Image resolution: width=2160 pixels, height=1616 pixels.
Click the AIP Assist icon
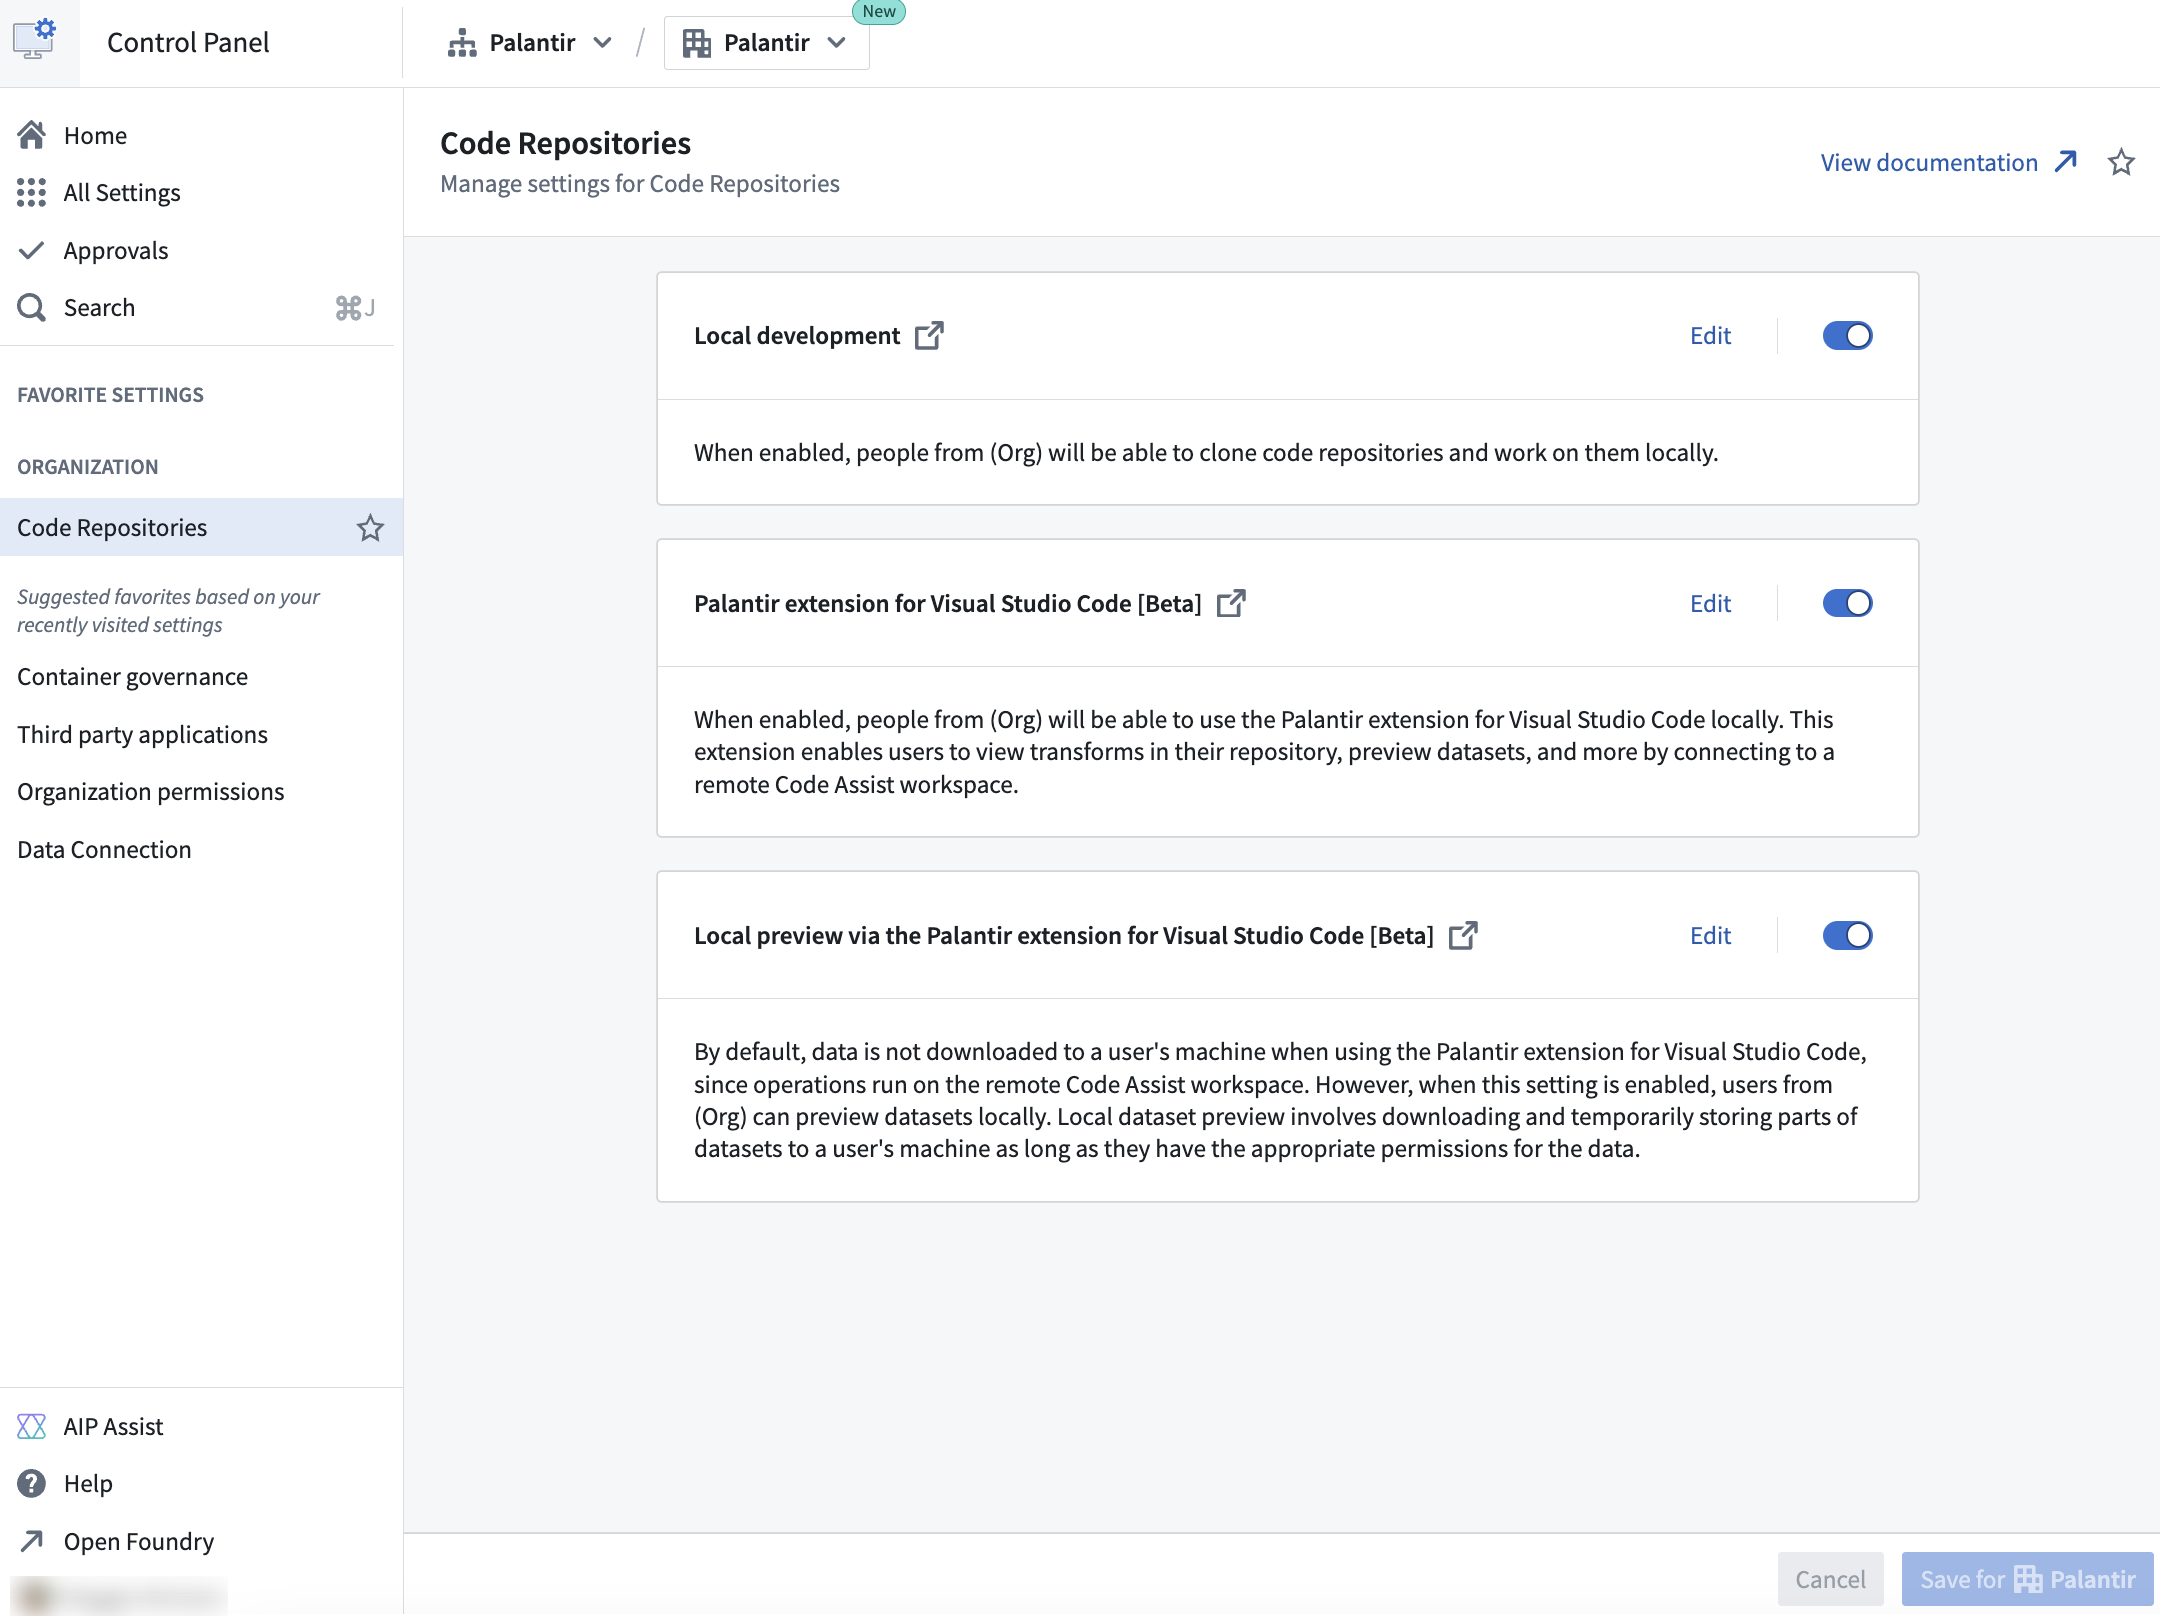[x=32, y=1426]
